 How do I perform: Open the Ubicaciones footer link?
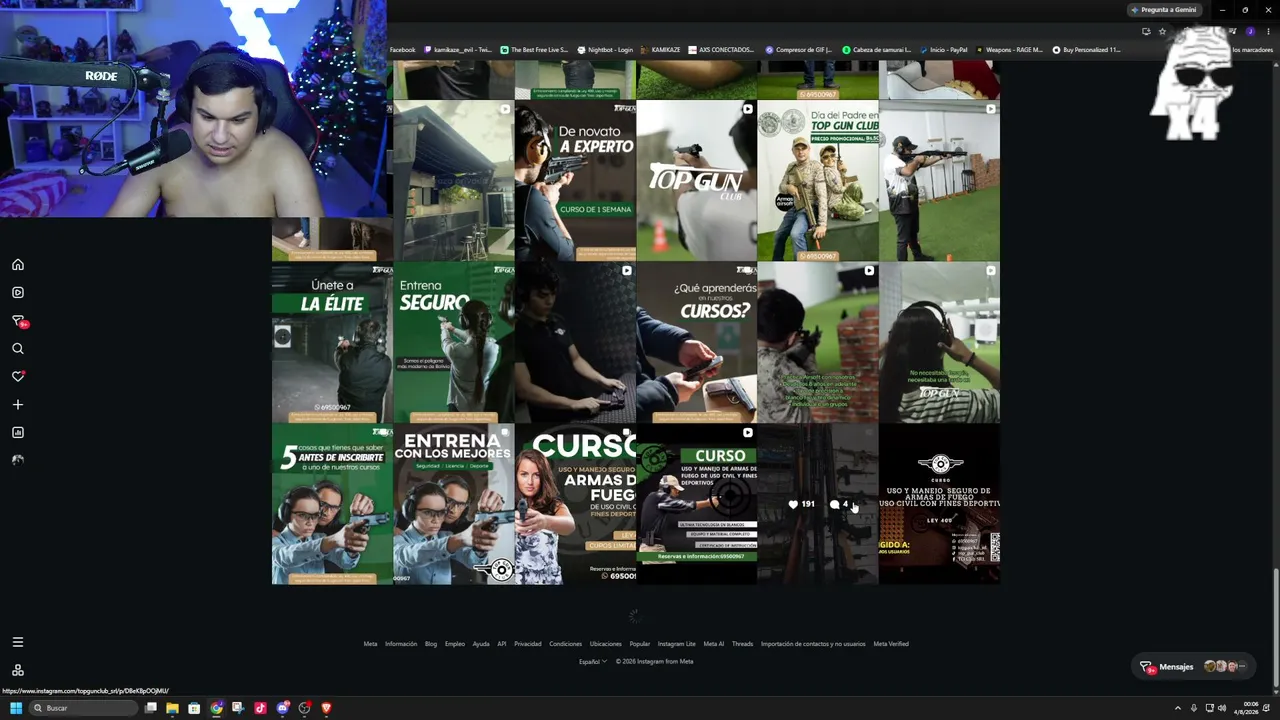tap(606, 644)
